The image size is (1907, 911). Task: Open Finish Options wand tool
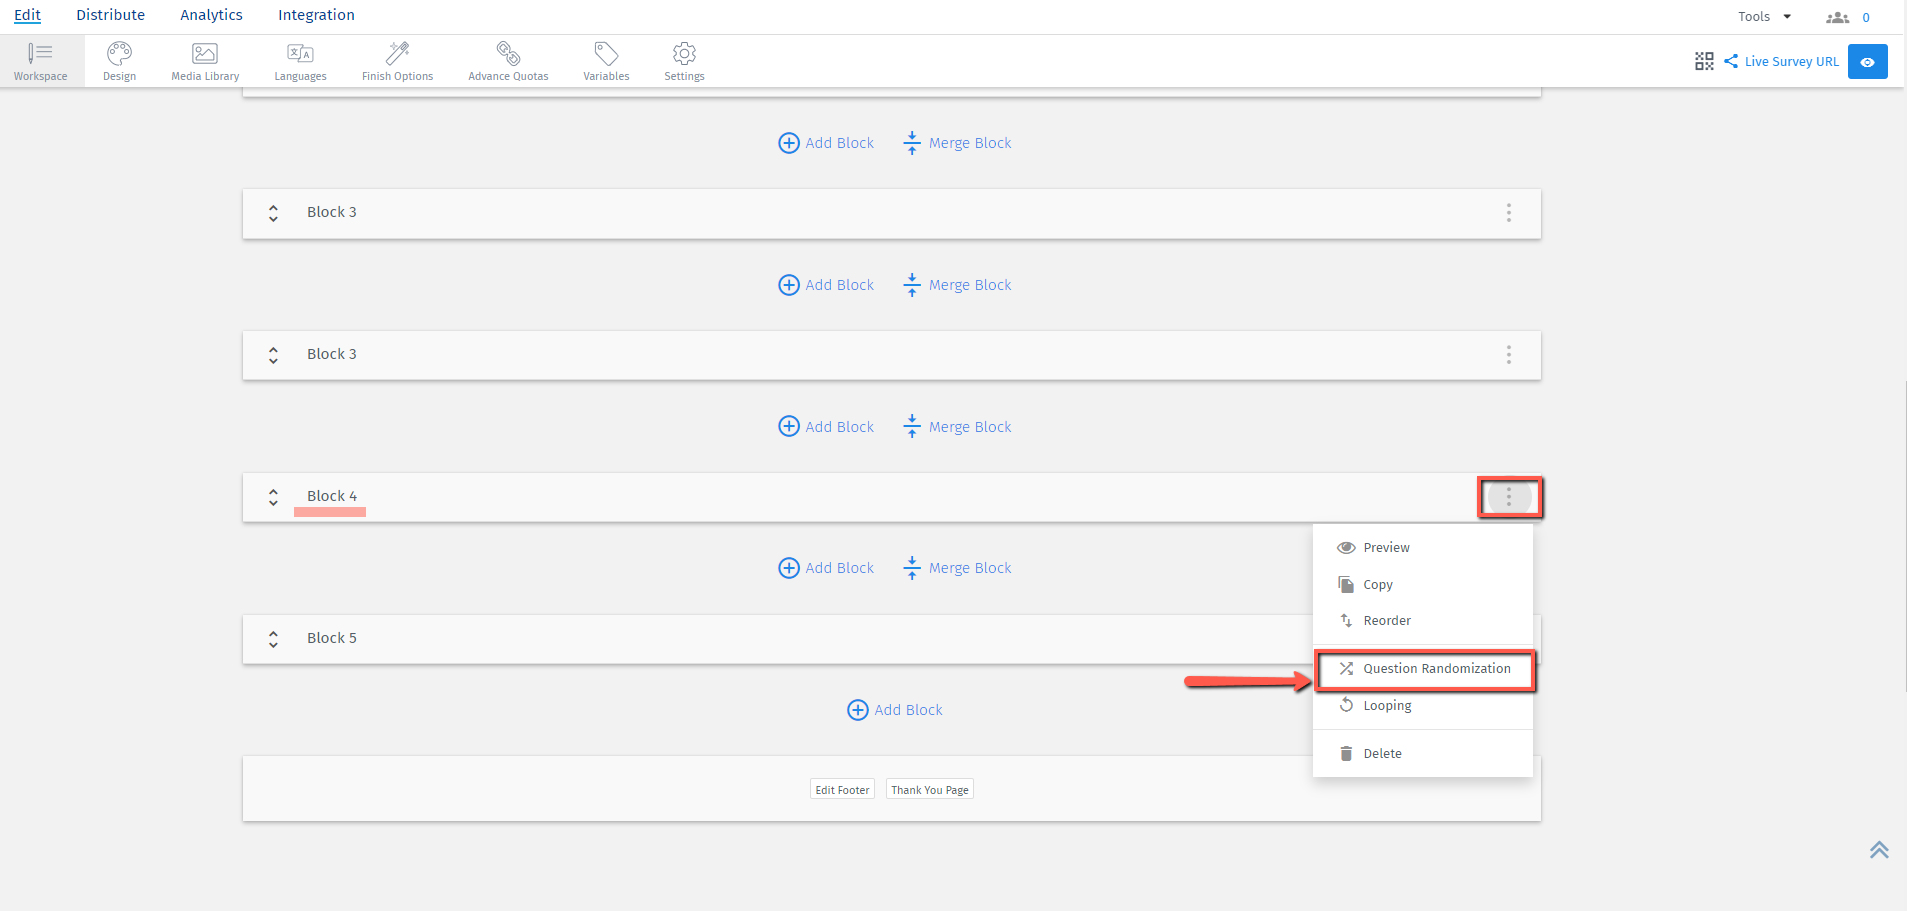click(x=397, y=61)
